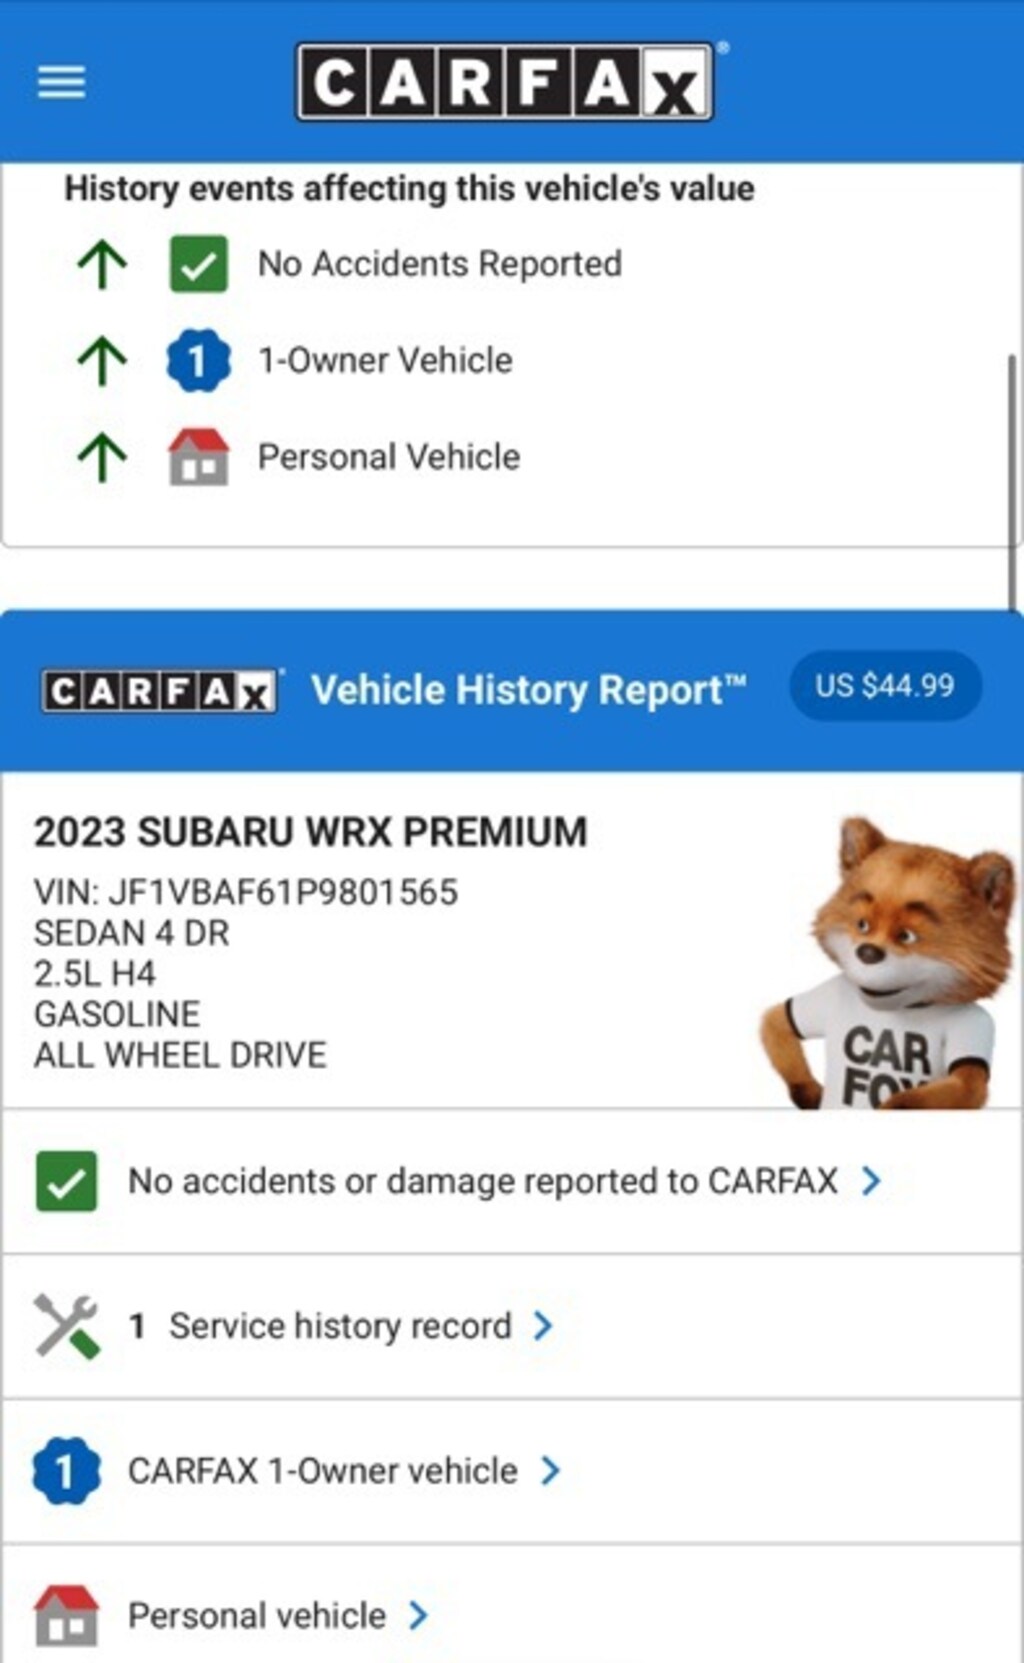Screen dimensions: 1024x1663
Task: Expand the Personal vehicle chevron
Action: (419, 1615)
